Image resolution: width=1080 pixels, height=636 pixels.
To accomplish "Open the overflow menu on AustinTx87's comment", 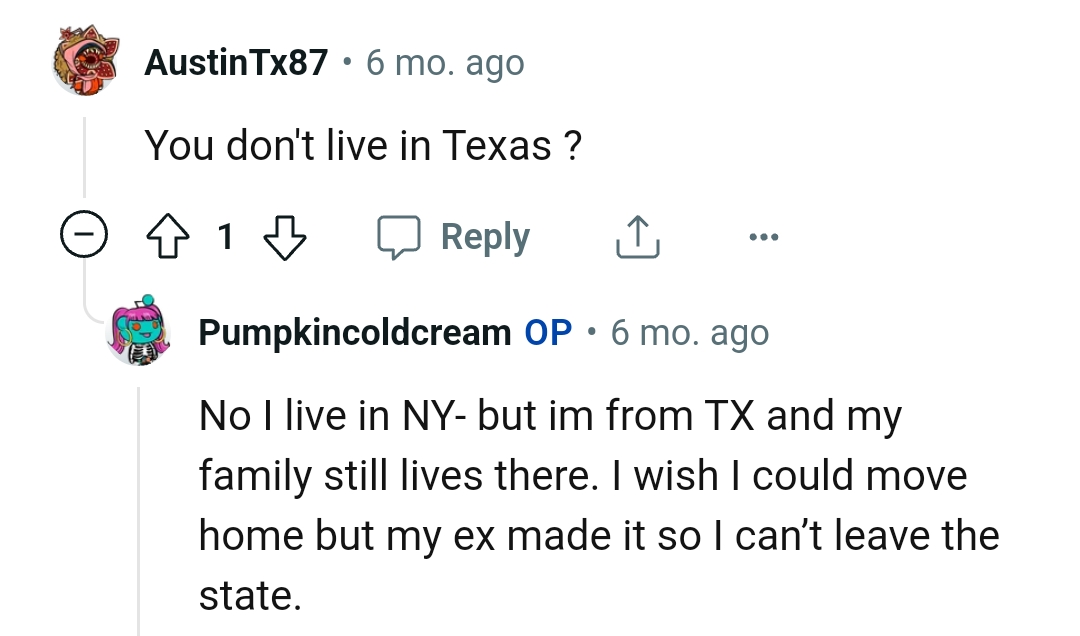I will coord(765,236).
